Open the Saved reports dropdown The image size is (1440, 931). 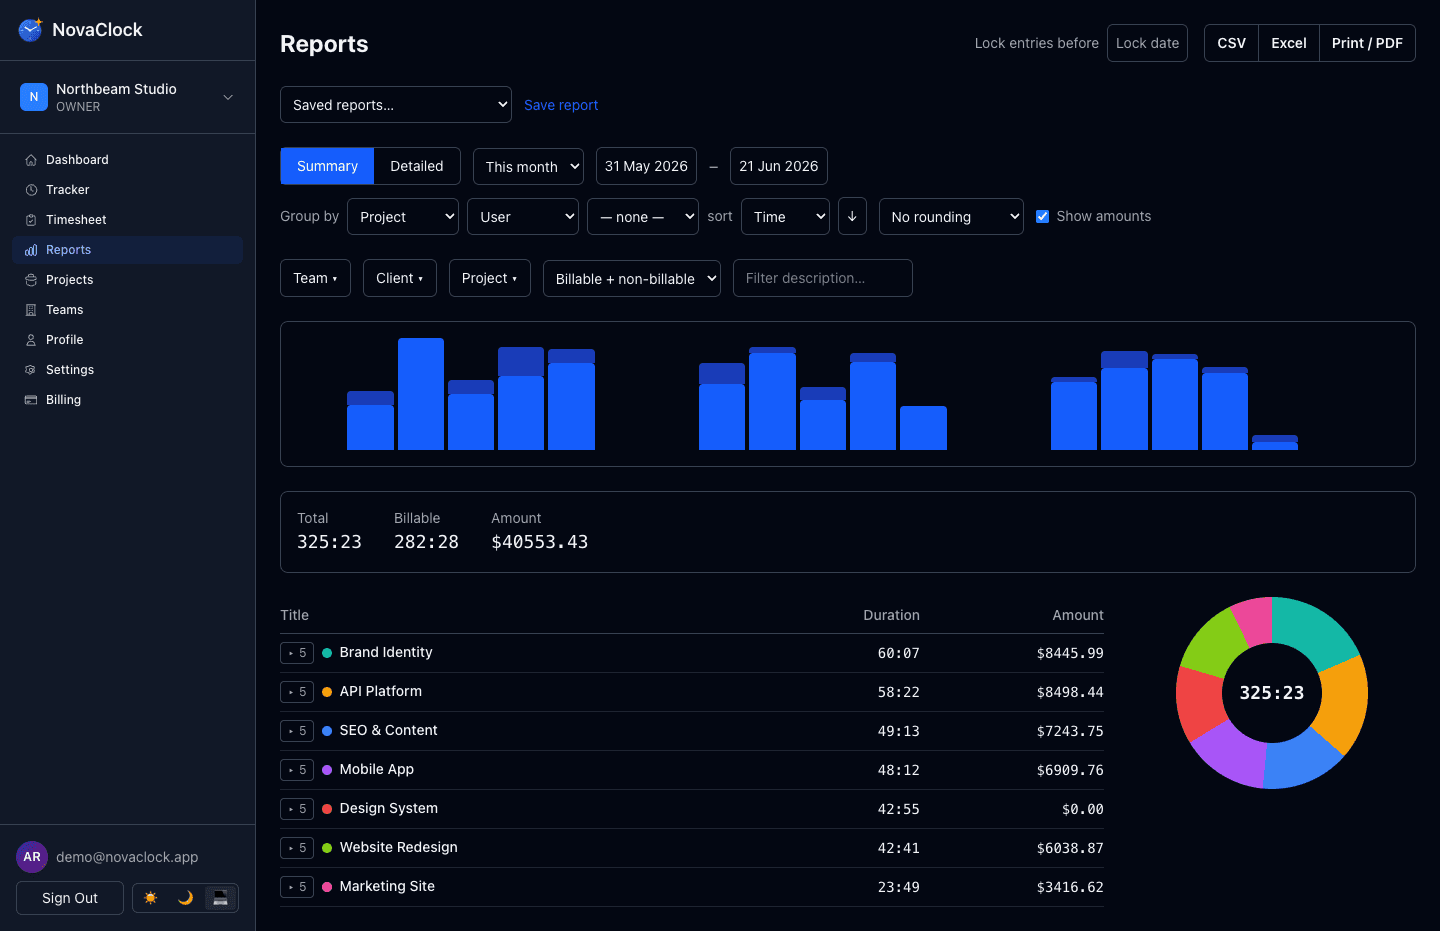(396, 105)
